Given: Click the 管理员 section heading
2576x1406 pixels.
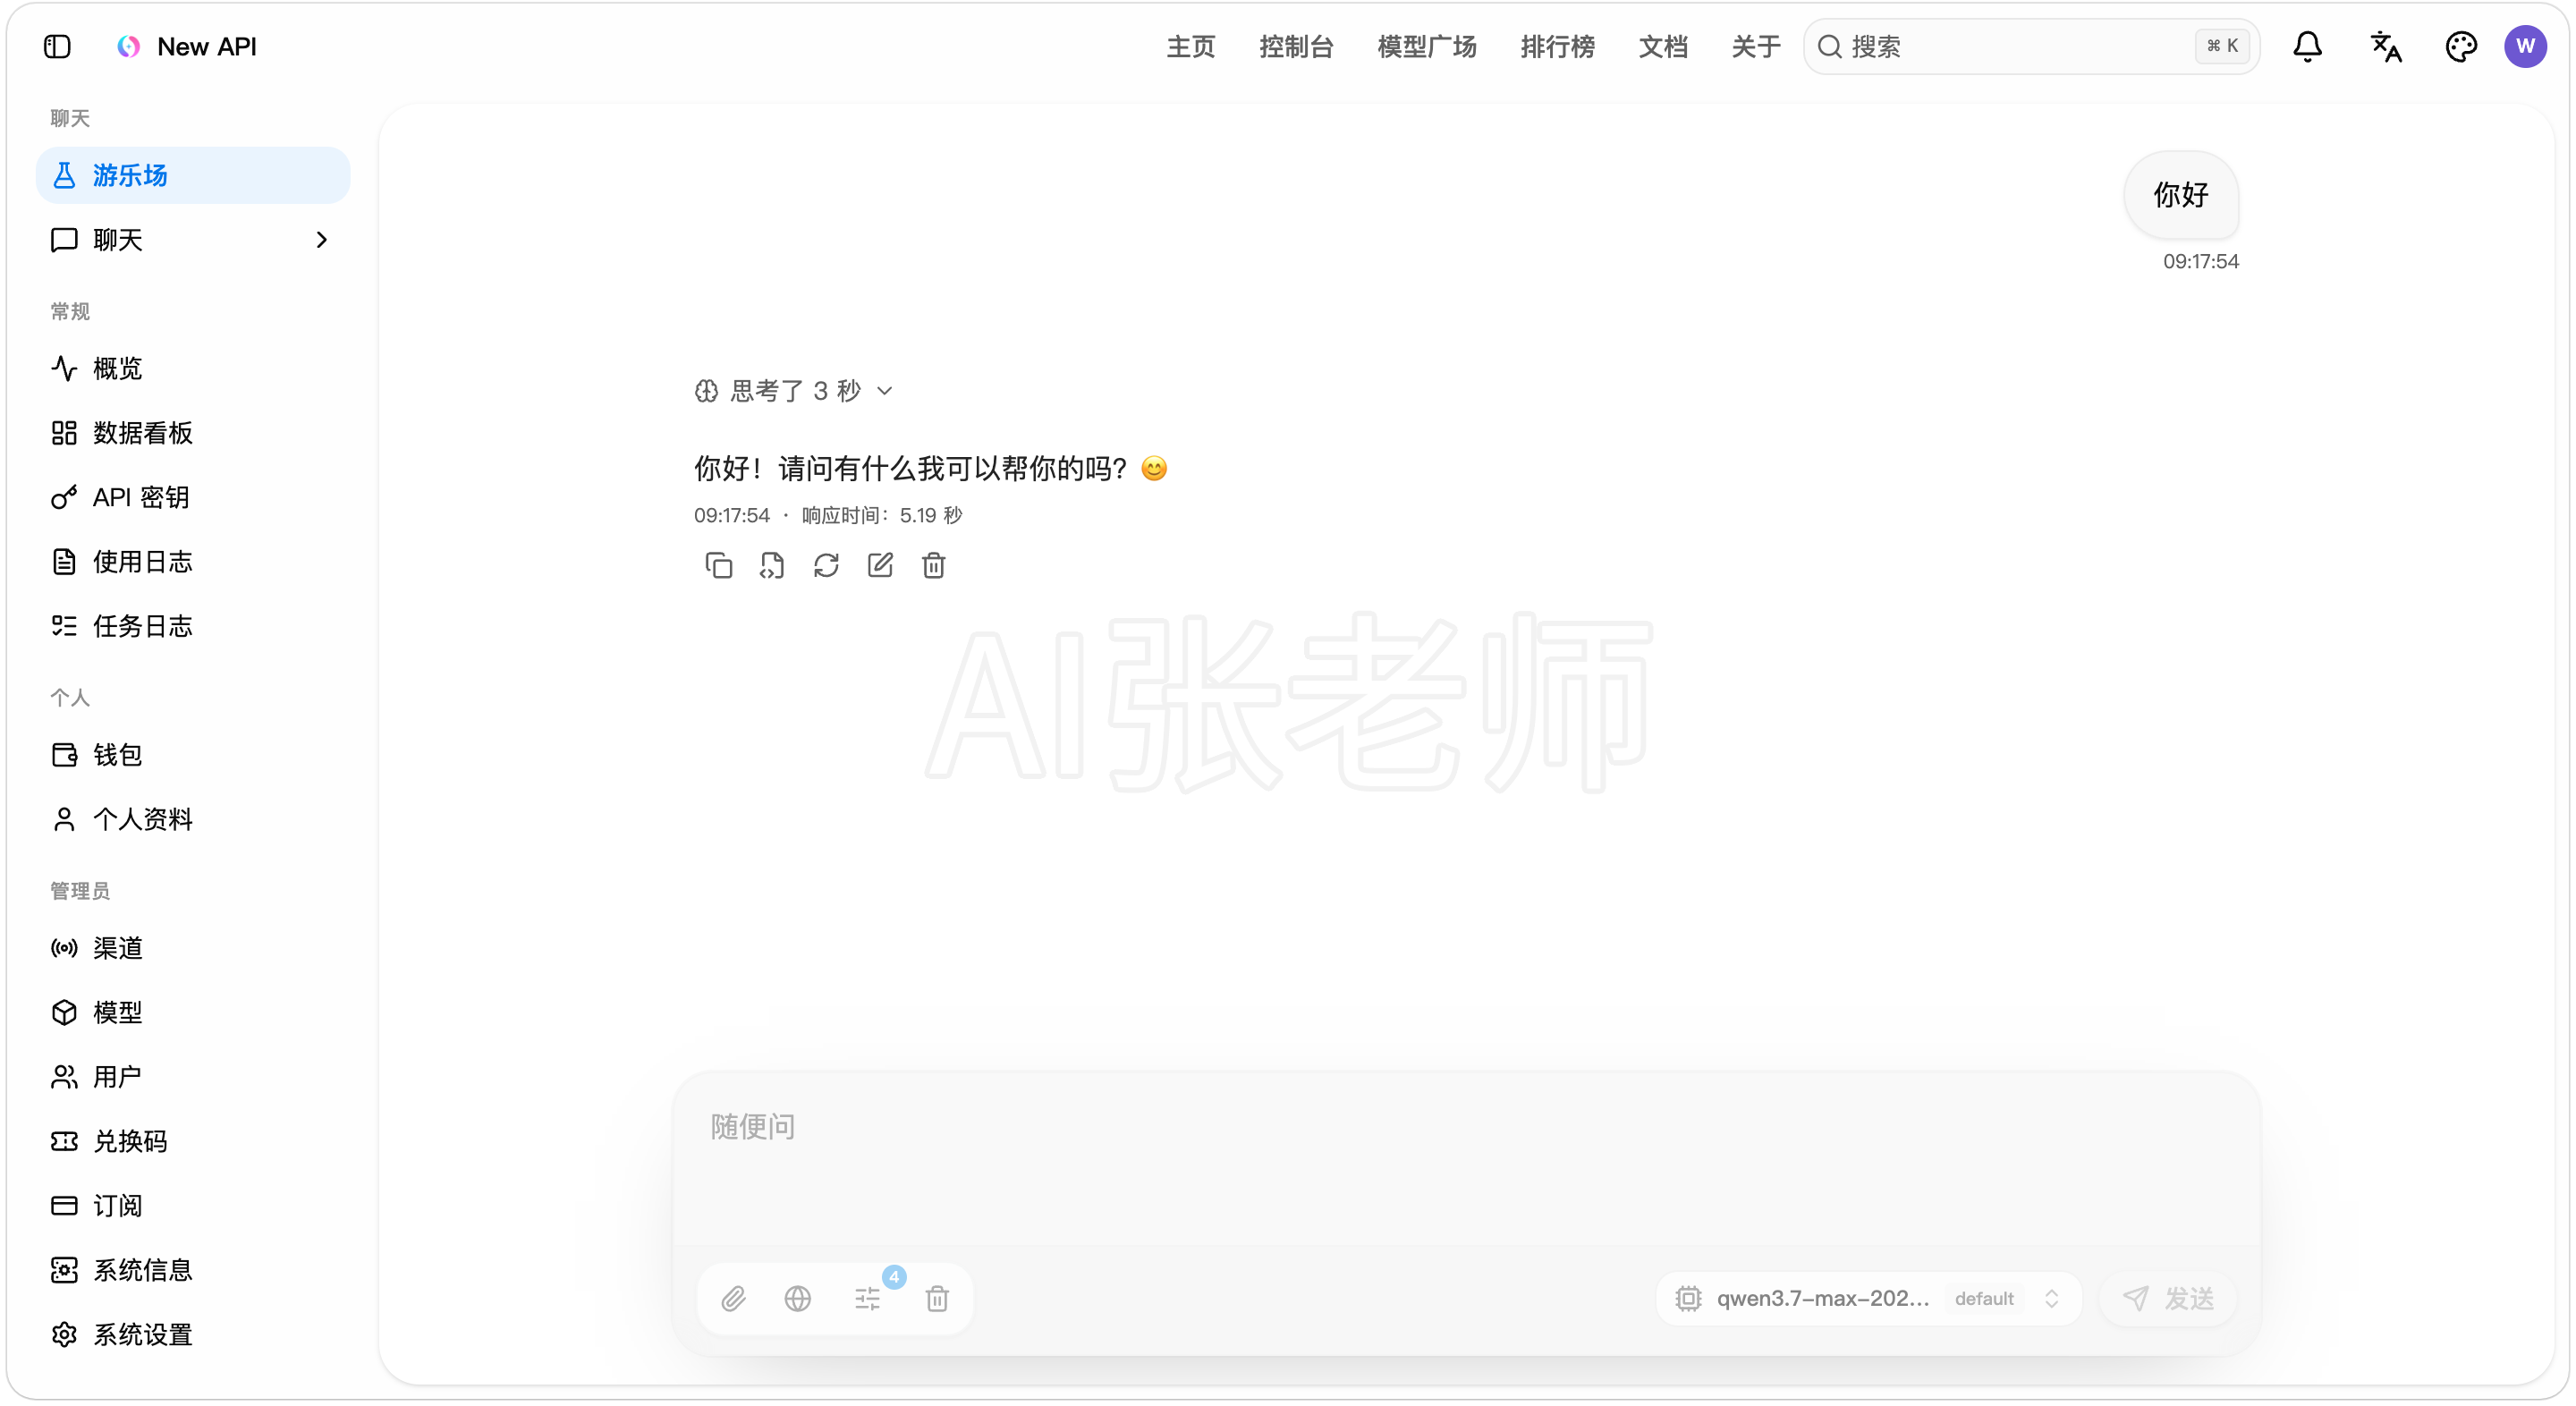Looking at the screenshot, I should click(x=80, y=891).
